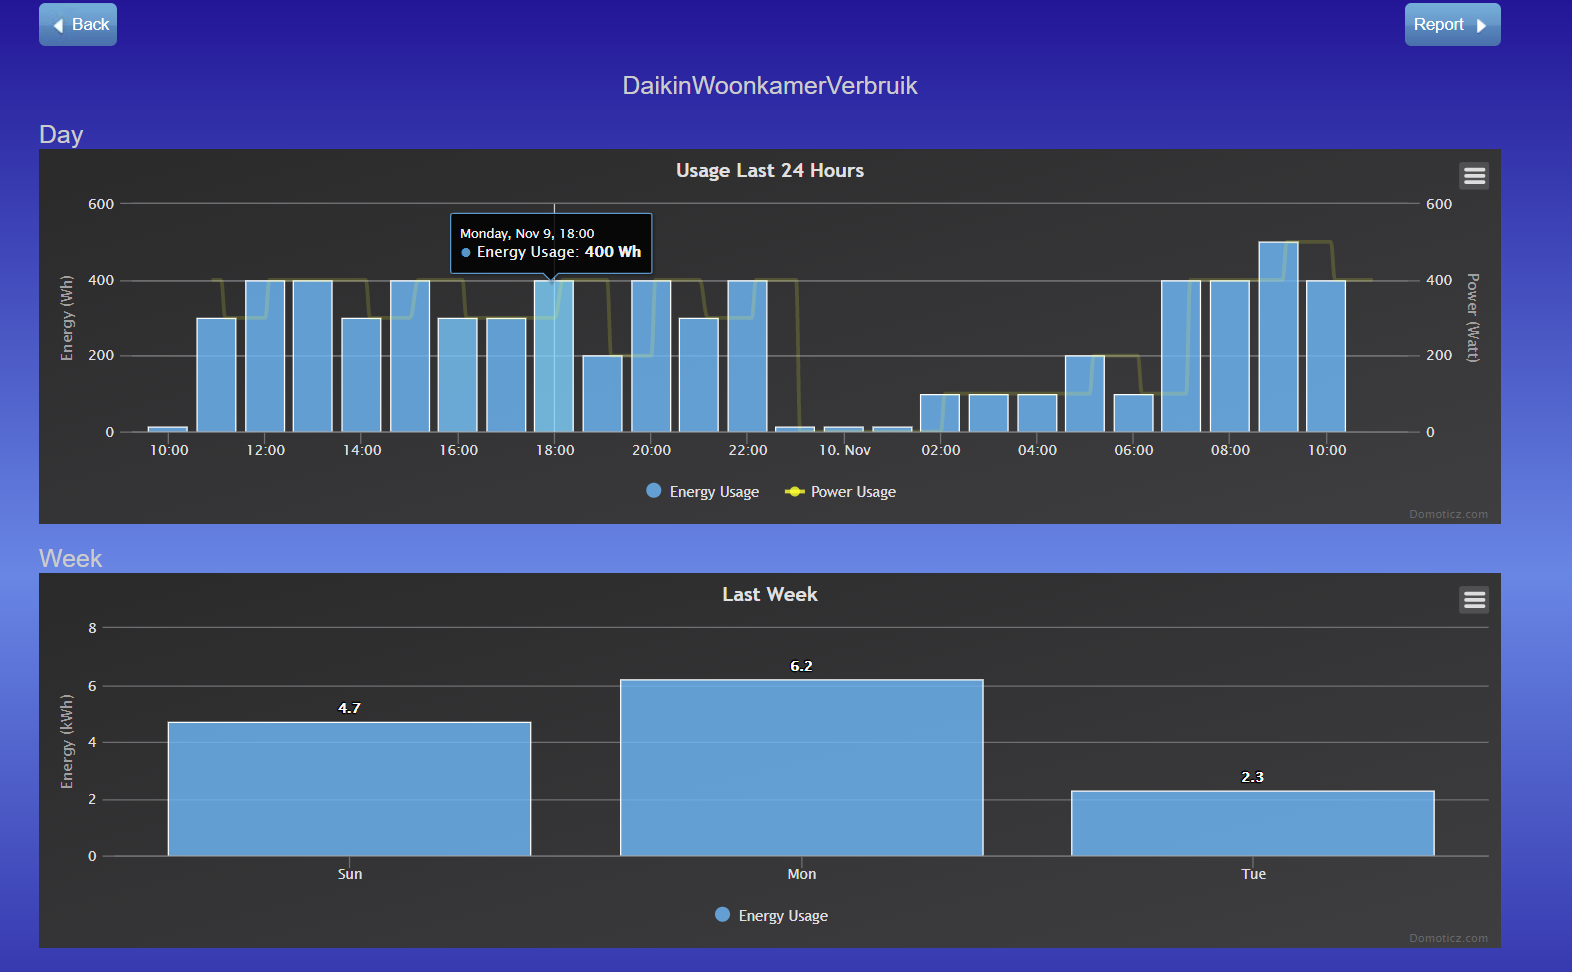
Task: Click the 'Mon' axis label
Action: tap(802, 874)
